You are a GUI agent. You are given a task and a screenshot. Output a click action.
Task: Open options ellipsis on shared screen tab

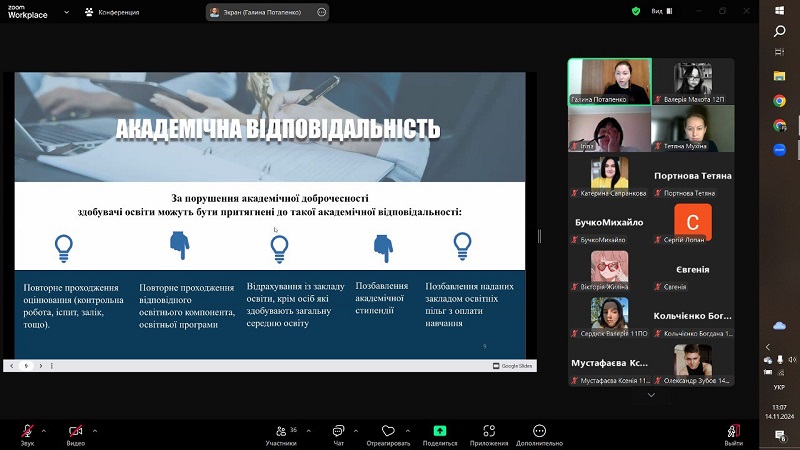coord(321,12)
